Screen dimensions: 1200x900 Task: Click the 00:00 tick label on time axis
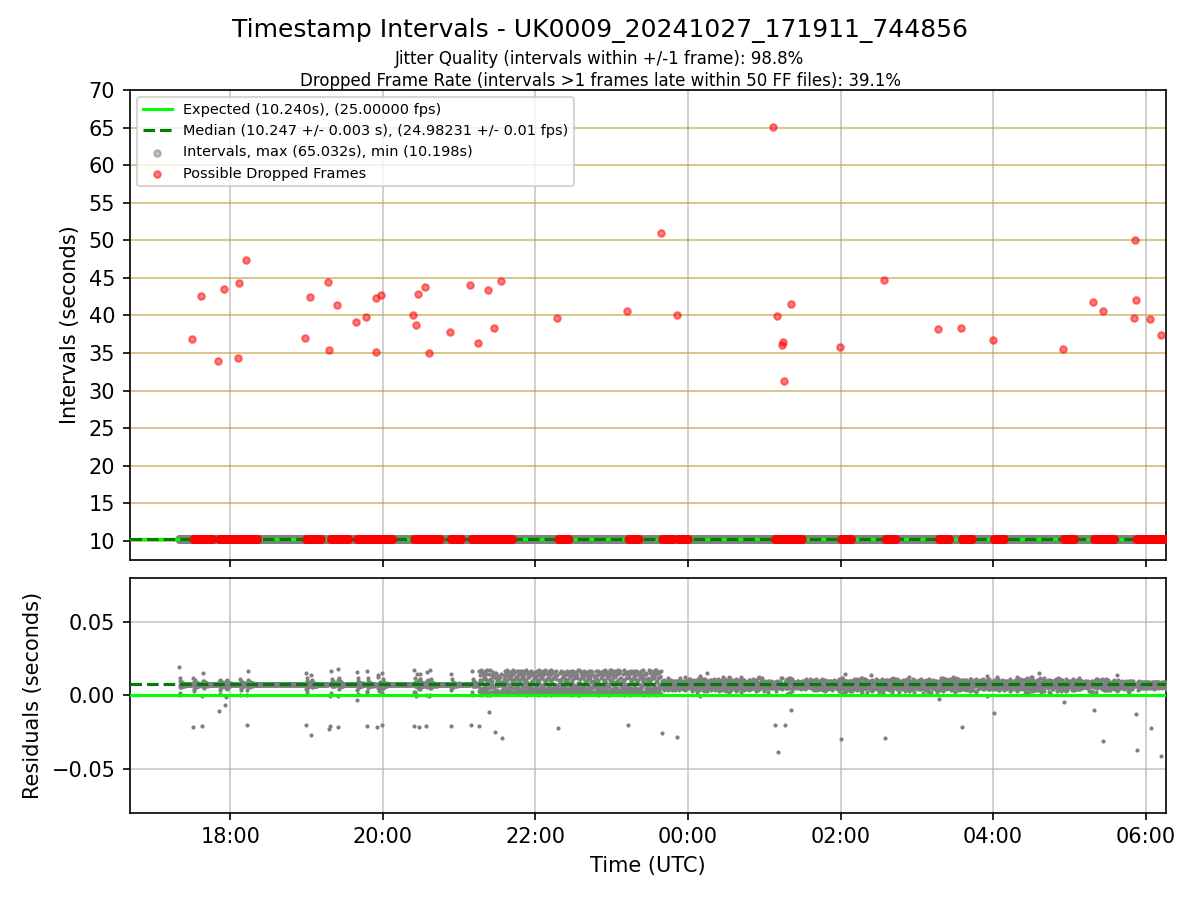(688, 836)
